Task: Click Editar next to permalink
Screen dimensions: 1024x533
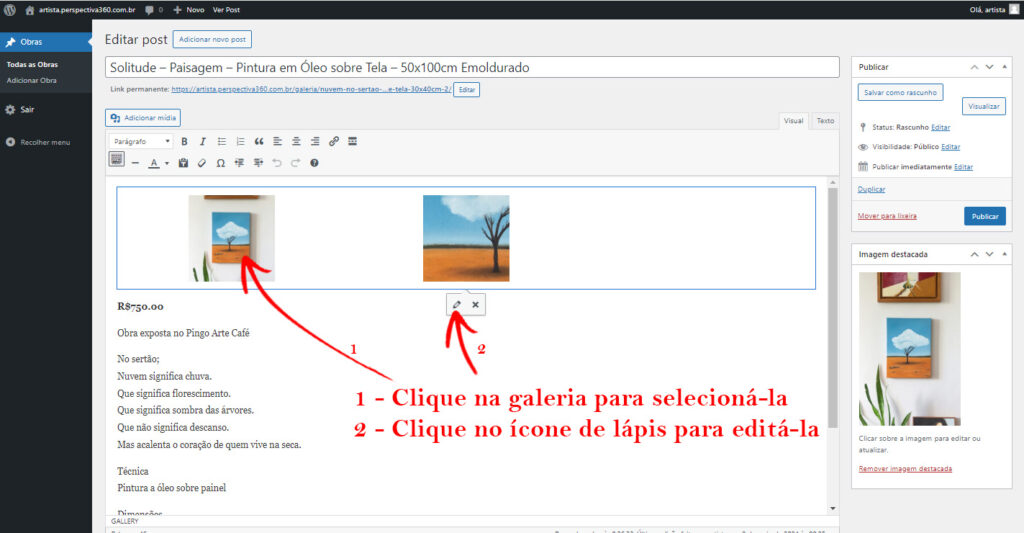Action: tap(466, 89)
